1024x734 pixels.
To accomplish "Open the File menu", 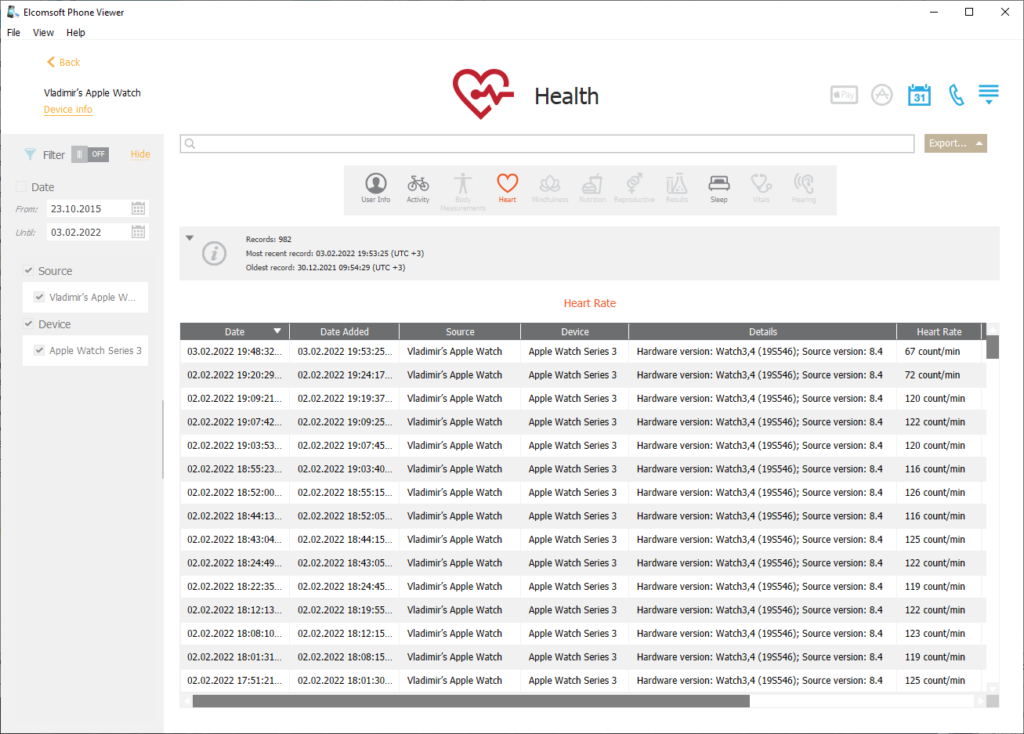I will [x=14, y=33].
